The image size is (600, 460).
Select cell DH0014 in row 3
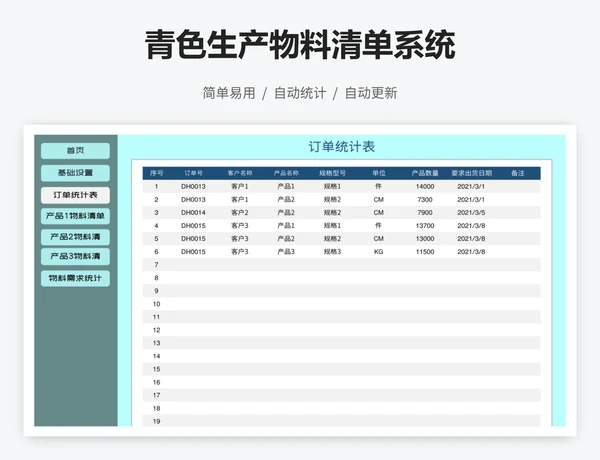tap(194, 213)
